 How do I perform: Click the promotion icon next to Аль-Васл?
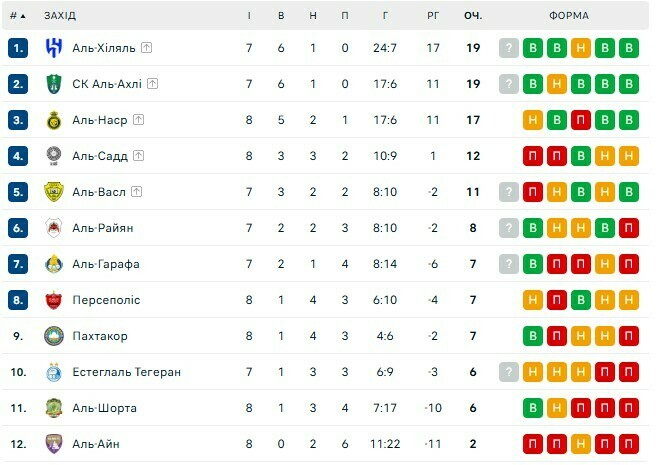(x=136, y=192)
